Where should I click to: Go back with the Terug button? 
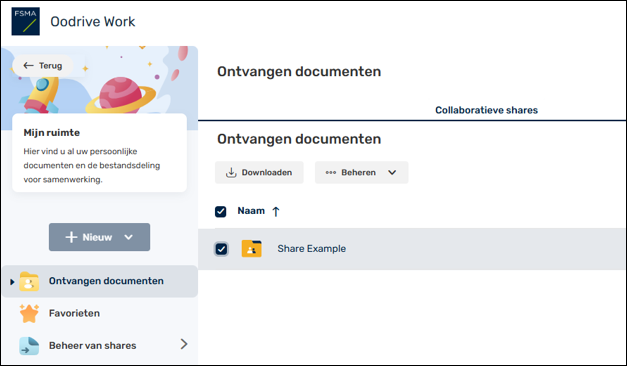(x=43, y=66)
